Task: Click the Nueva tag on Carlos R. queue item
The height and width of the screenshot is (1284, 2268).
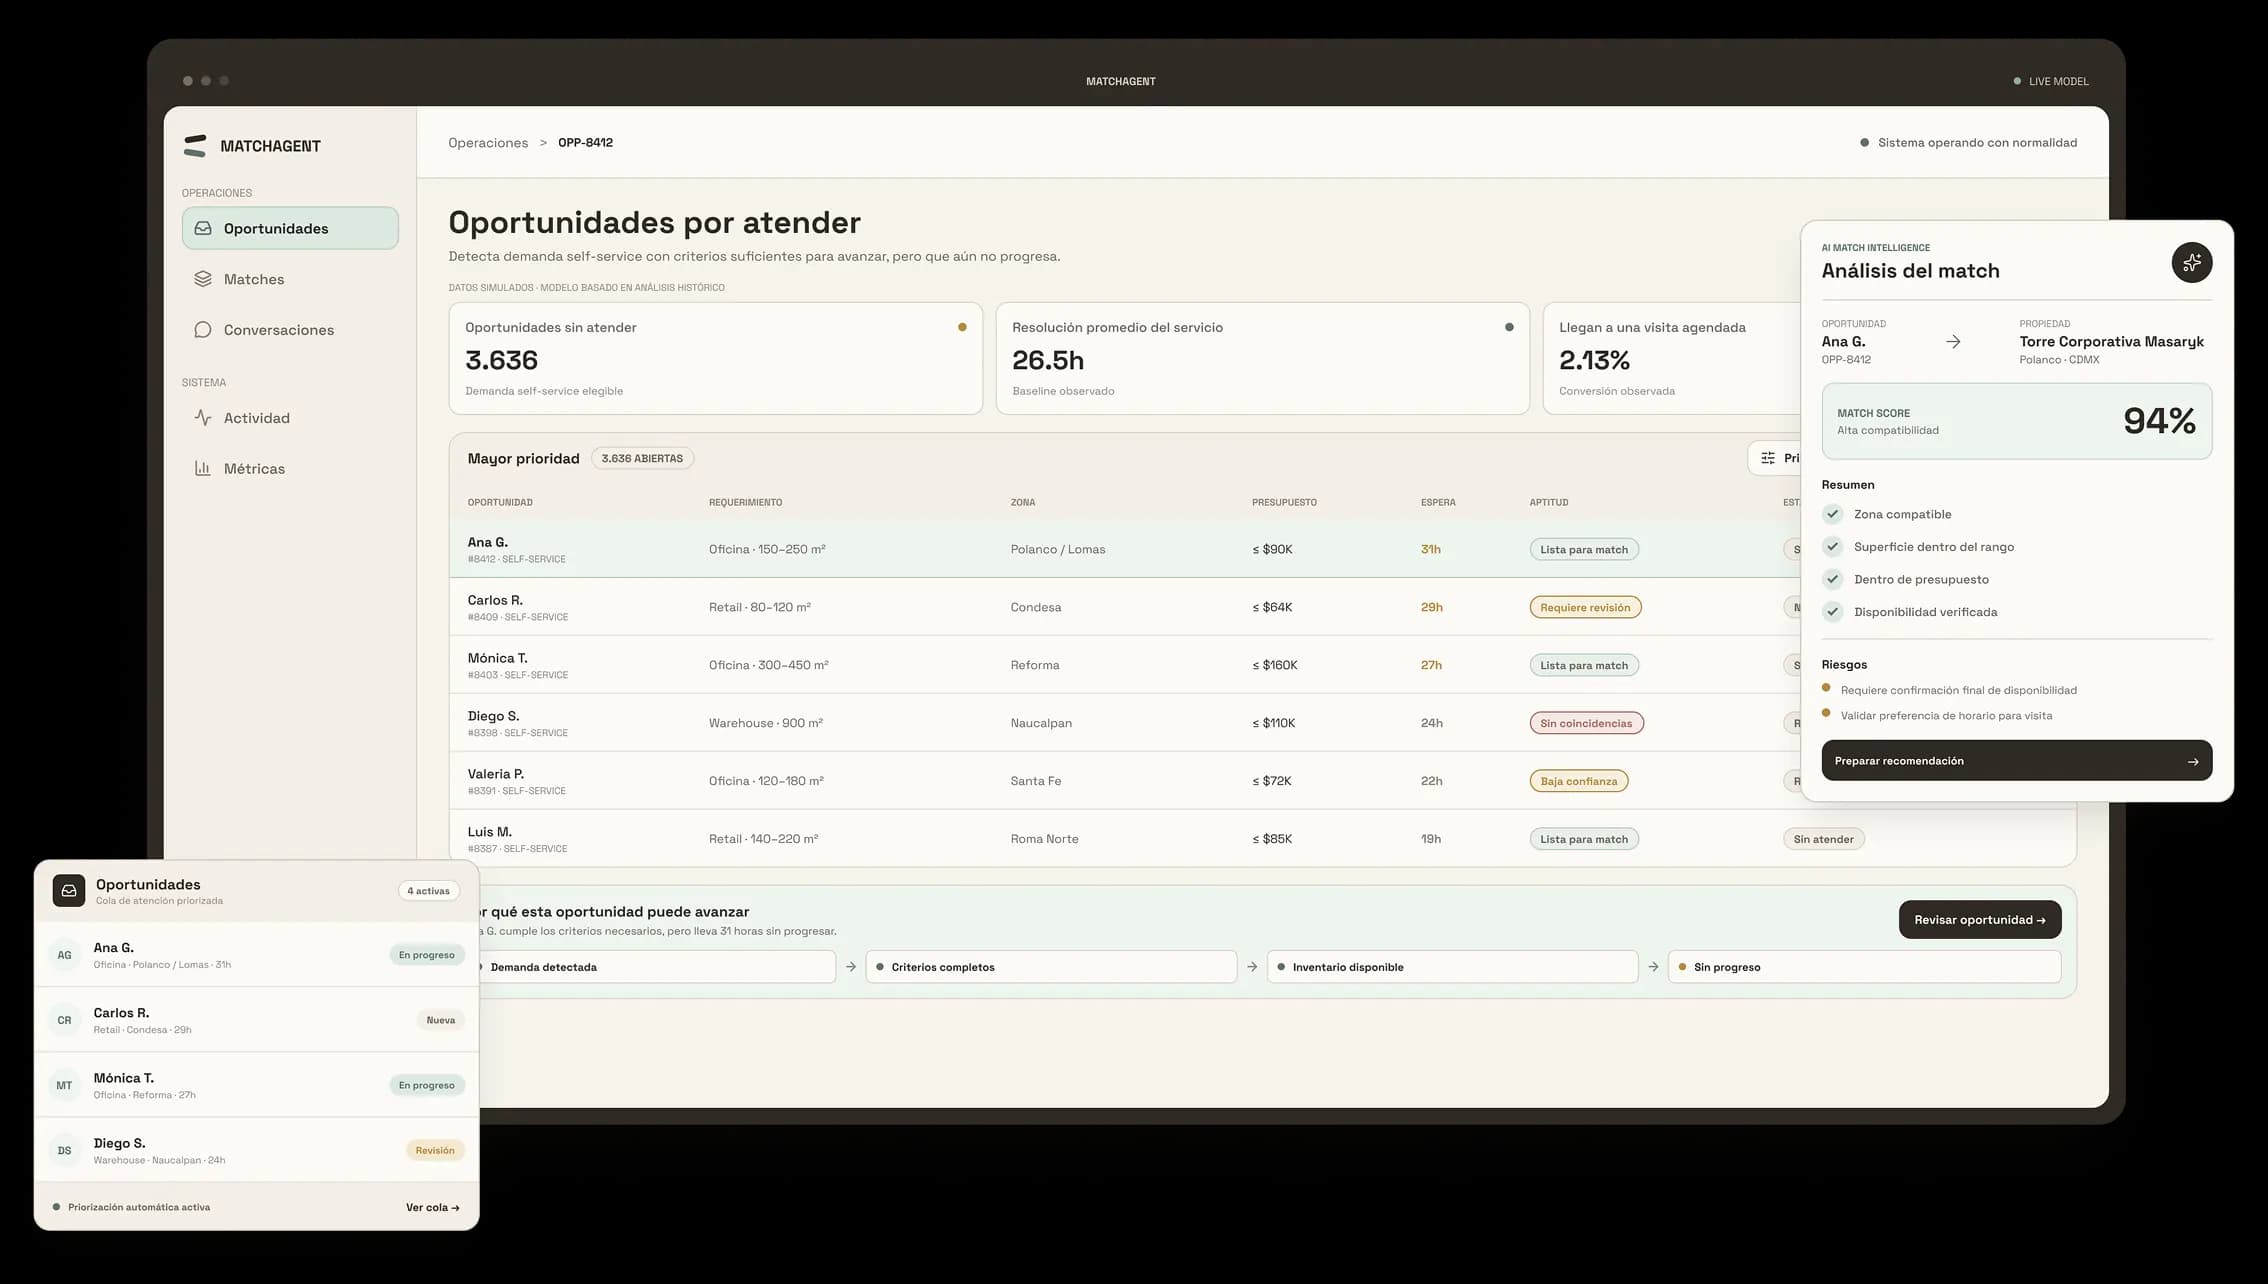Action: pos(440,1020)
